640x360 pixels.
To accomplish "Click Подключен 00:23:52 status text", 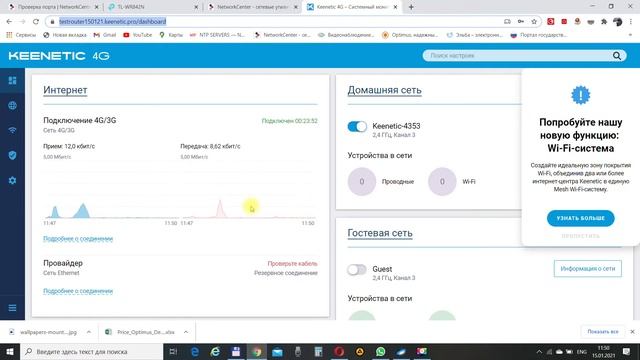I will pos(289,121).
